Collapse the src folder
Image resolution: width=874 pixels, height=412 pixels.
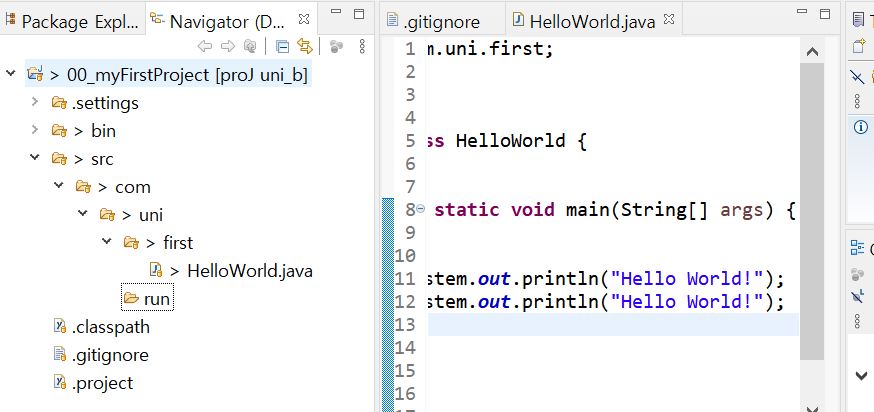click(35, 157)
